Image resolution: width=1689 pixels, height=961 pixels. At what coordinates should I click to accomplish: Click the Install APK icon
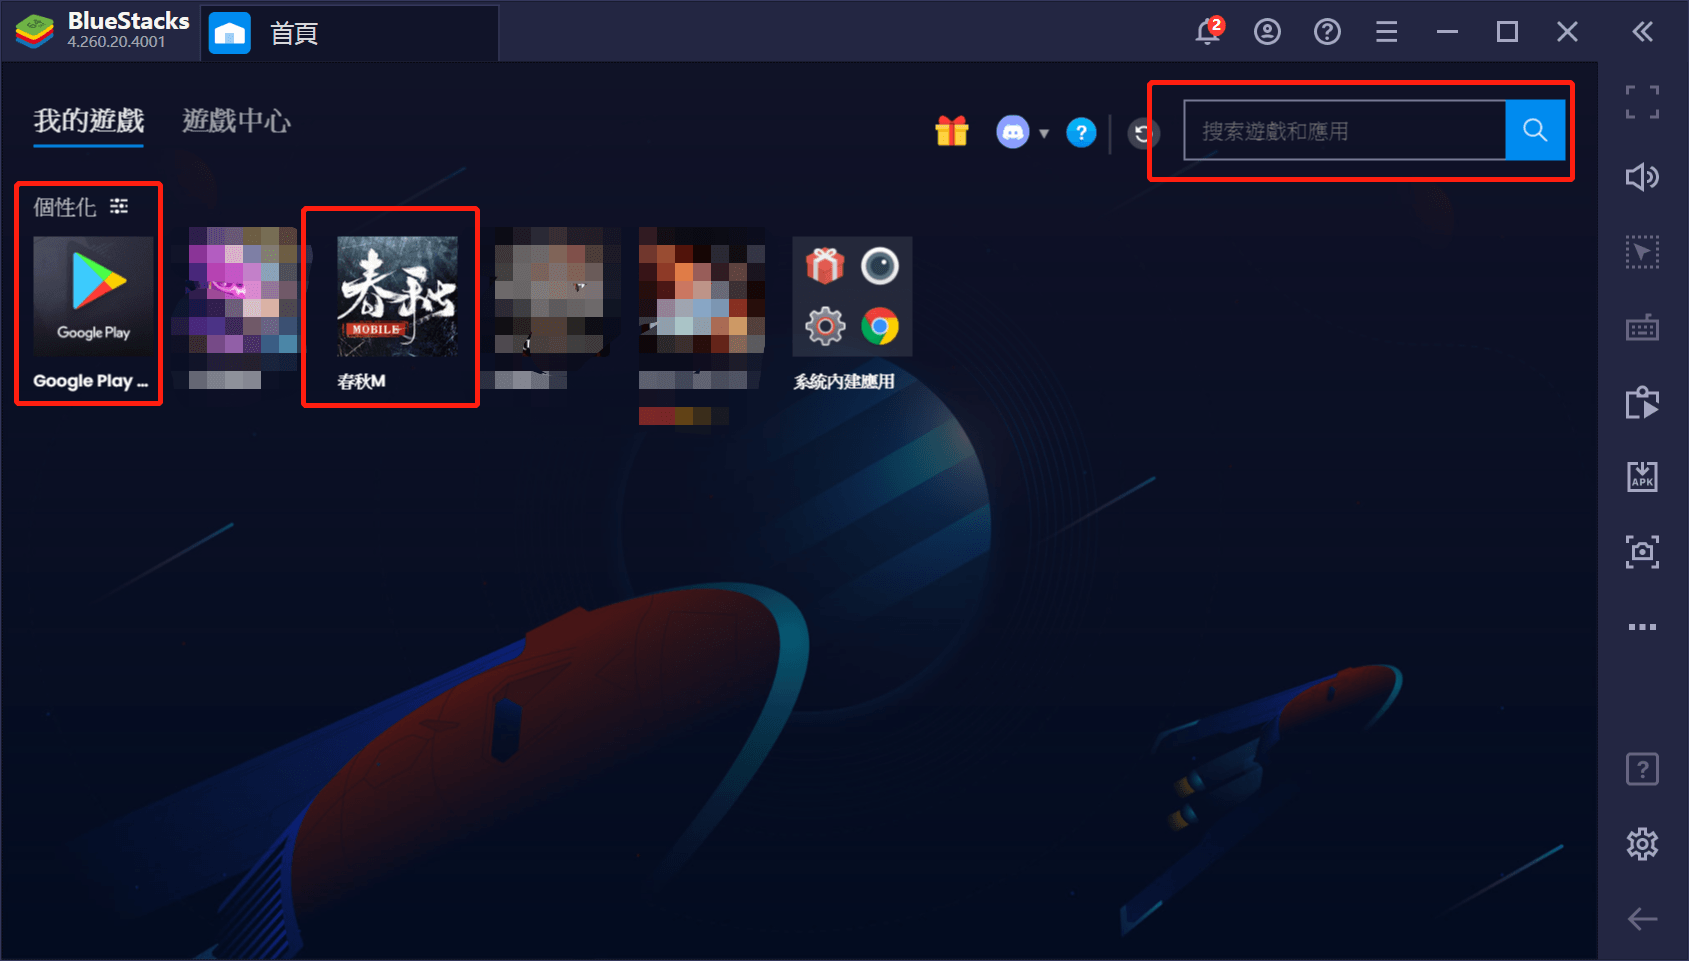tap(1642, 476)
